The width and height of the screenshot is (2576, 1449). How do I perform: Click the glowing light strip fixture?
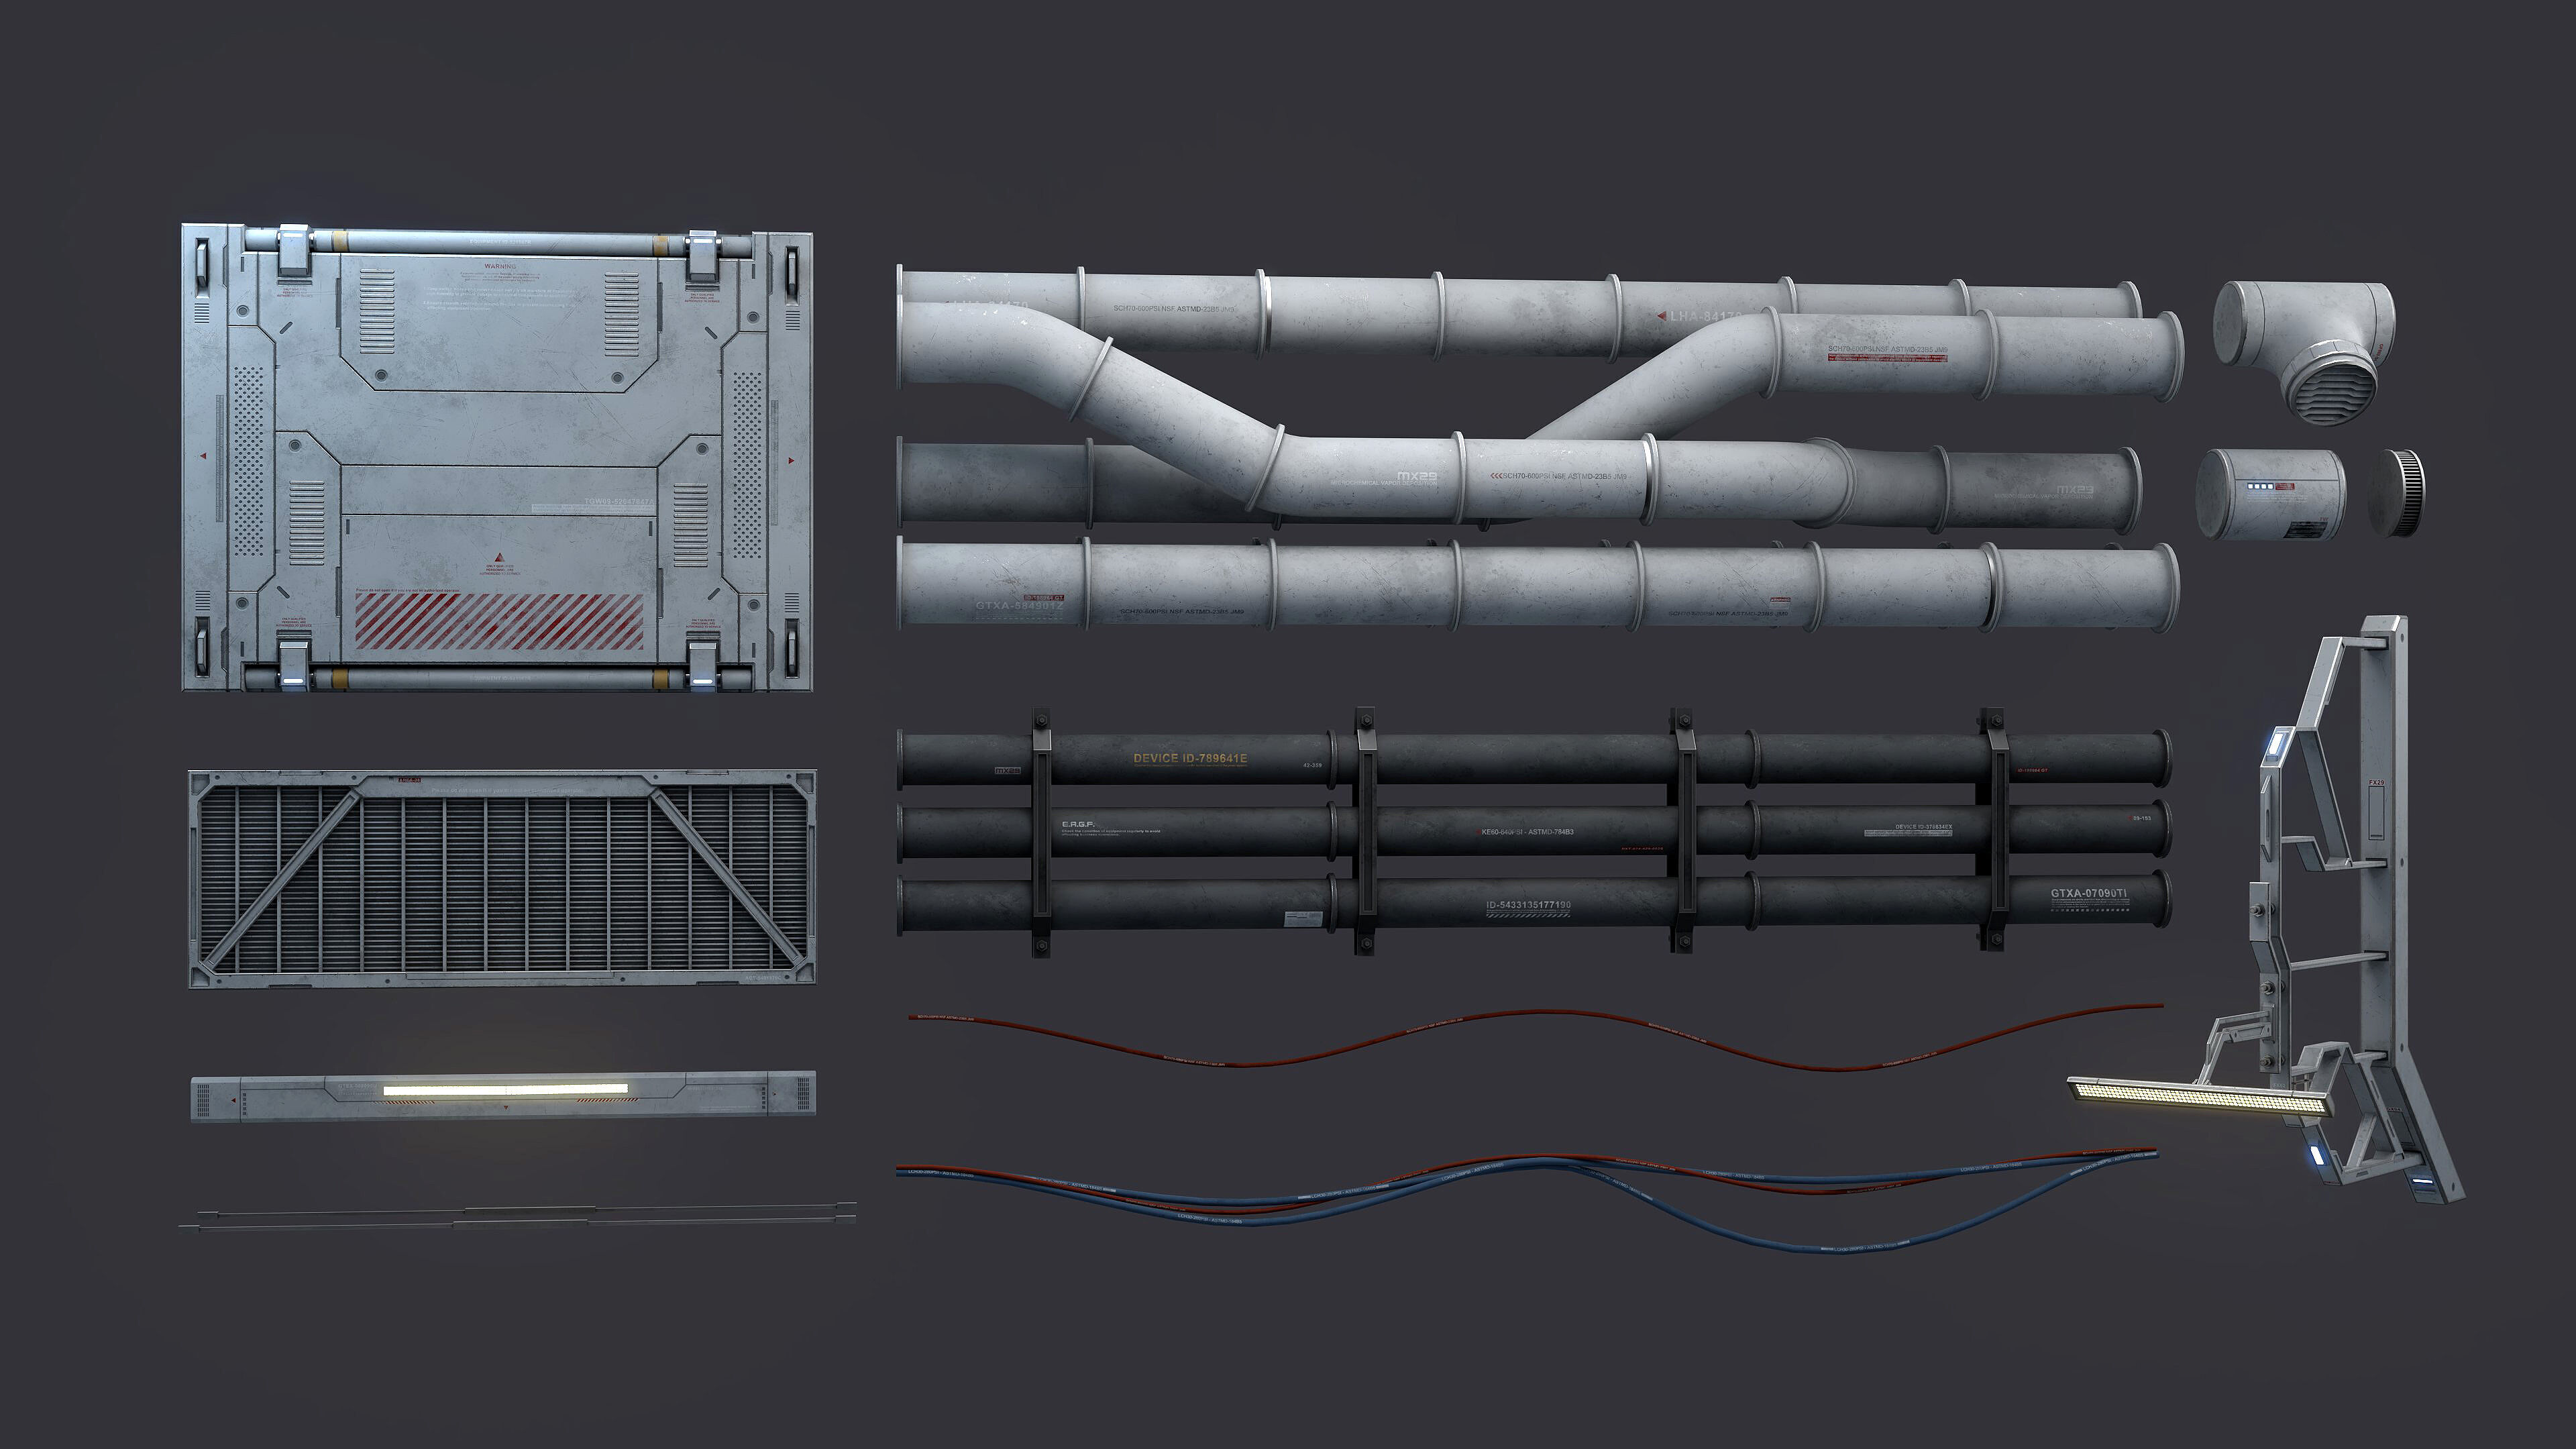click(x=505, y=1089)
